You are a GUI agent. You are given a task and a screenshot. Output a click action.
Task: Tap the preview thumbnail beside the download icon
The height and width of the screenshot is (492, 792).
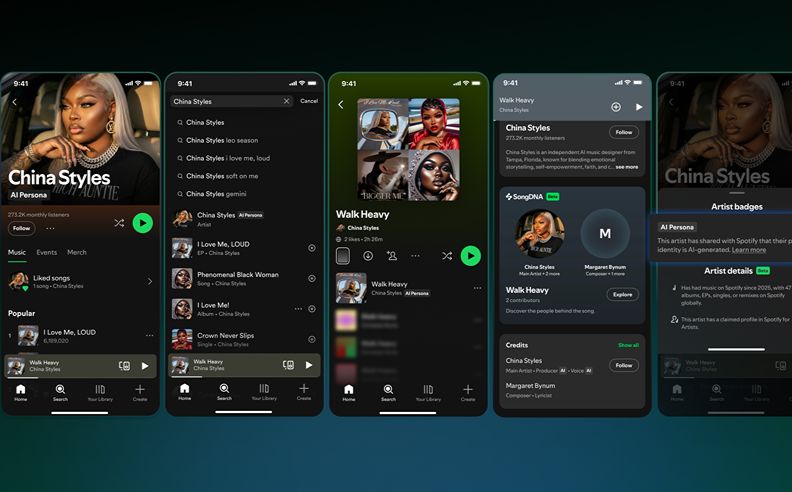coord(343,256)
